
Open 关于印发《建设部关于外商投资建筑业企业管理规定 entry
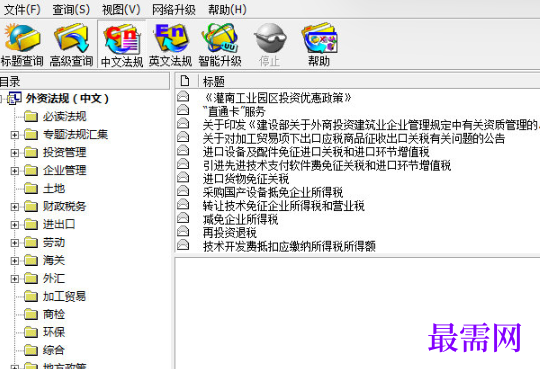(370, 125)
